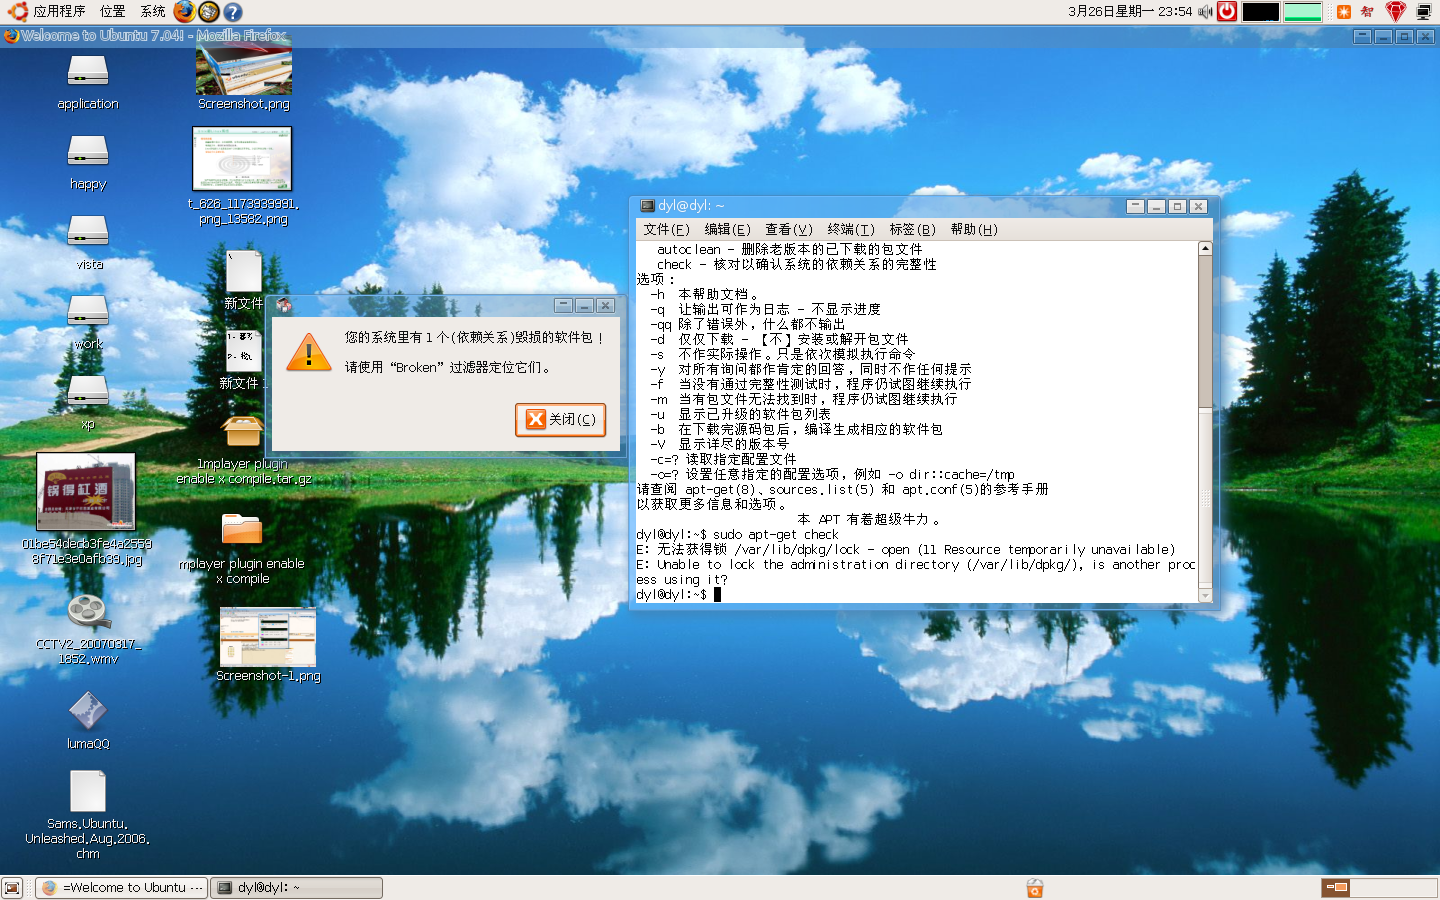1440x900 pixels.
Task: Switch to dyl@dyl terminal taskbar button
Action: coord(297,887)
